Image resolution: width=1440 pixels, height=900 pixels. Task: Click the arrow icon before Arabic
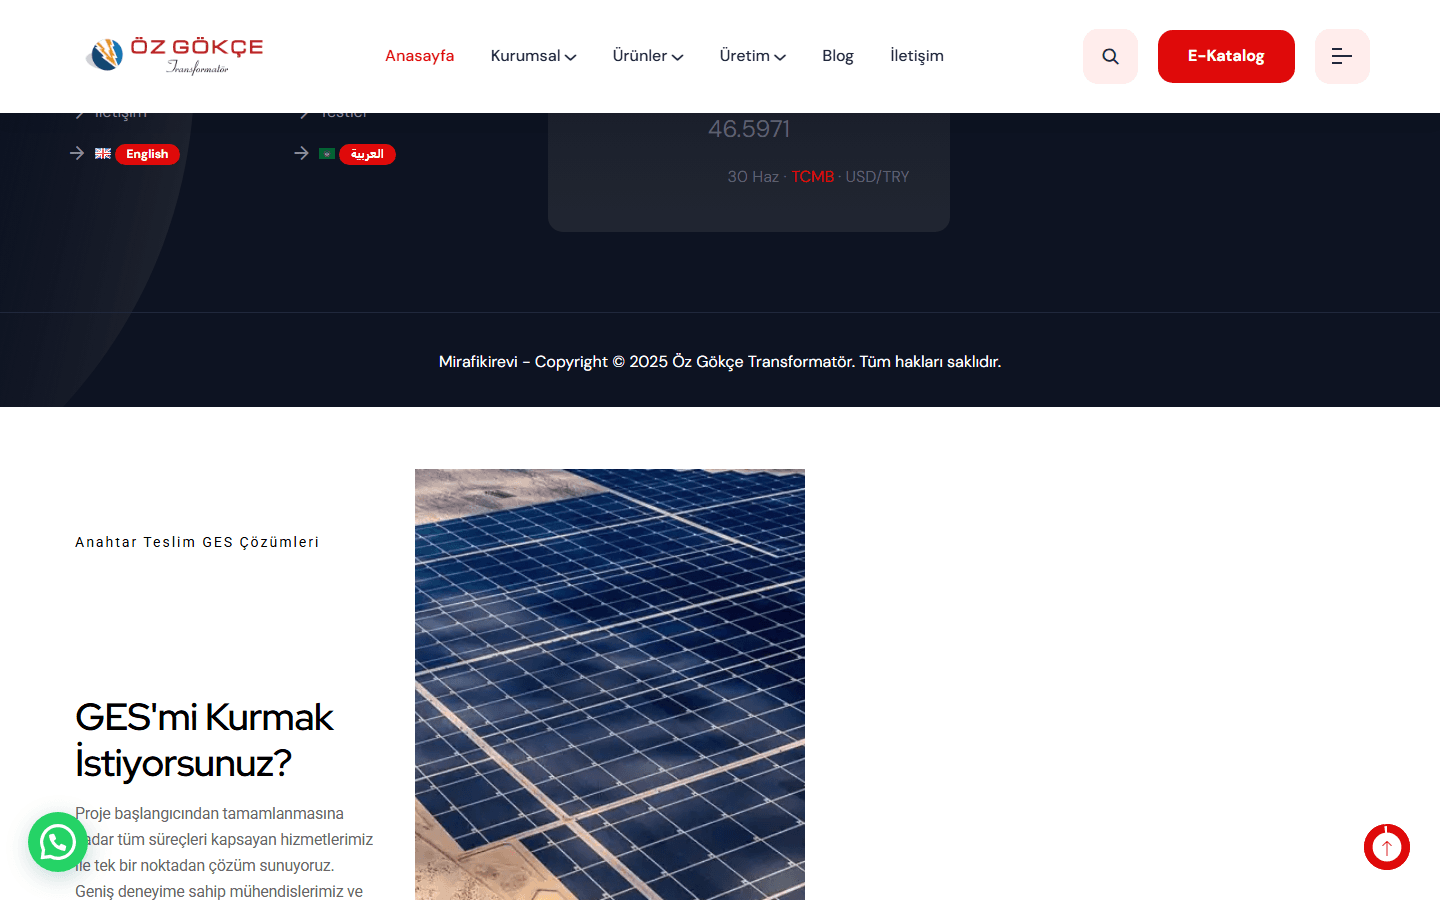[x=301, y=153]
